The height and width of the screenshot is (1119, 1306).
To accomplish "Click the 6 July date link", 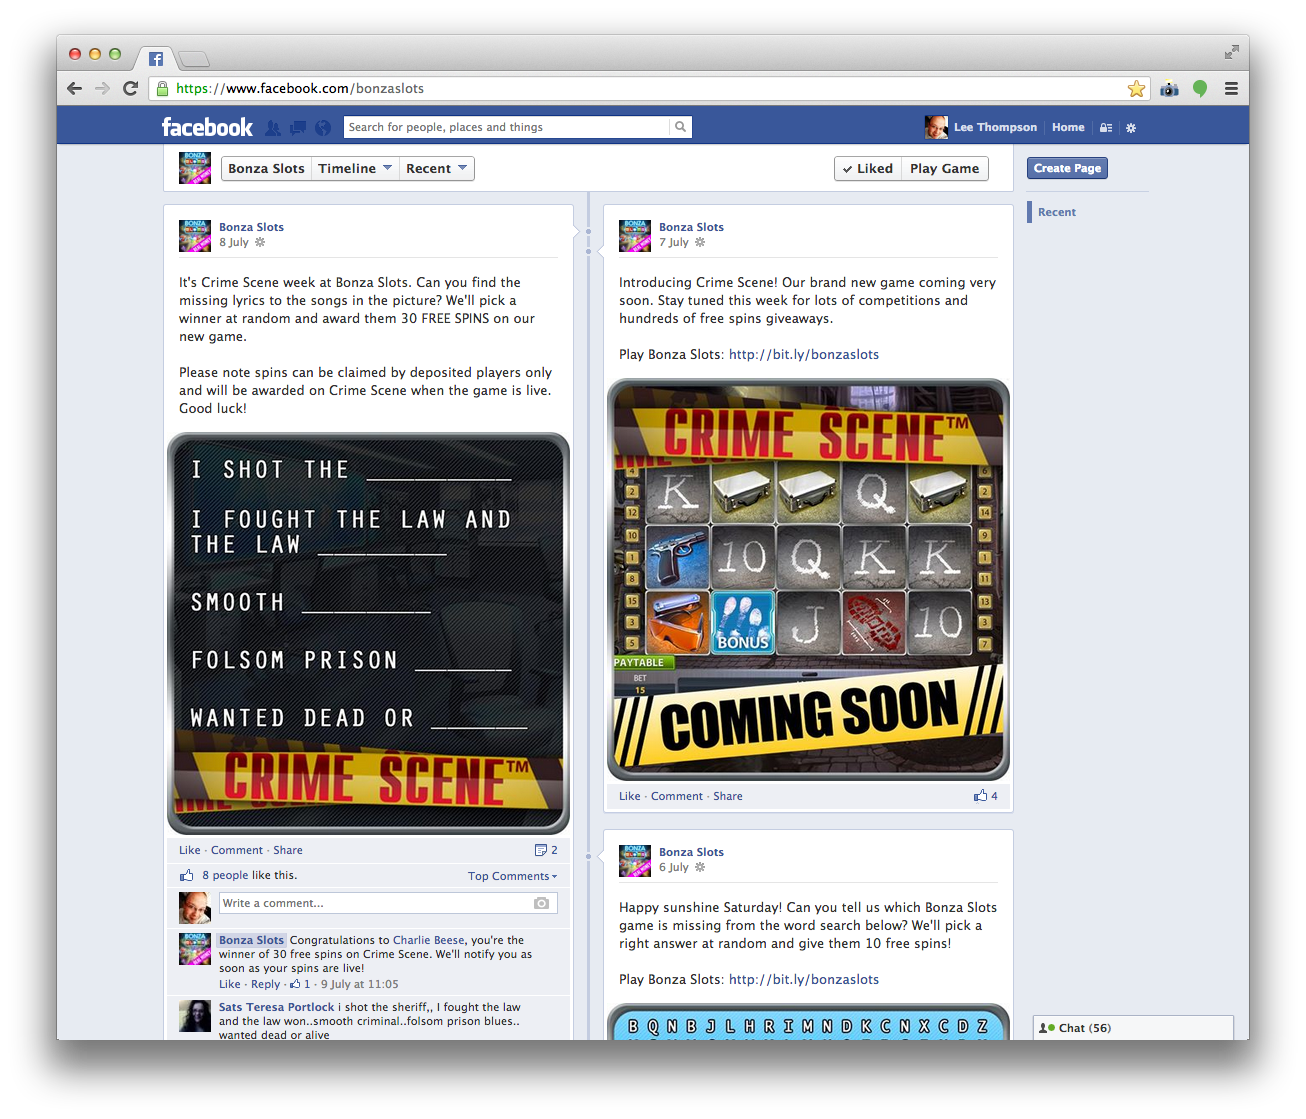I will point(674,867).
